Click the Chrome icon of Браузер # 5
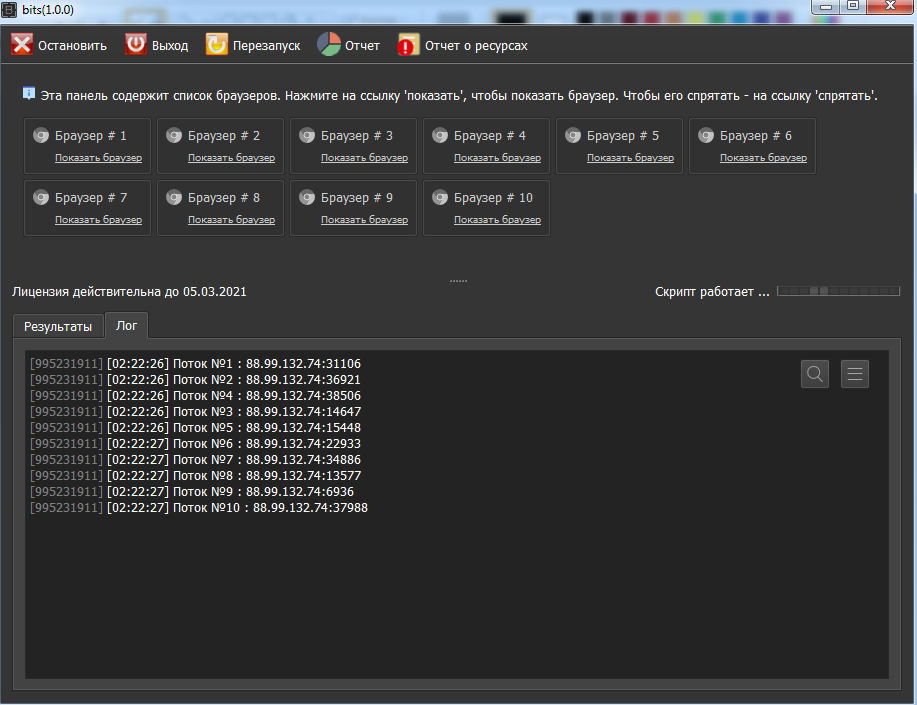This screenshot has width=917, height=705. point(573,136)
